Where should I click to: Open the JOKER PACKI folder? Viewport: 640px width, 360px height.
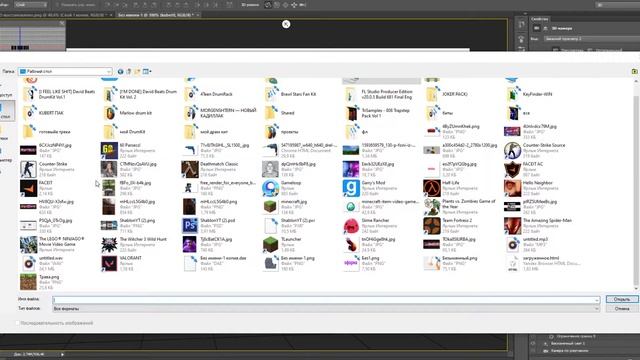446,94
